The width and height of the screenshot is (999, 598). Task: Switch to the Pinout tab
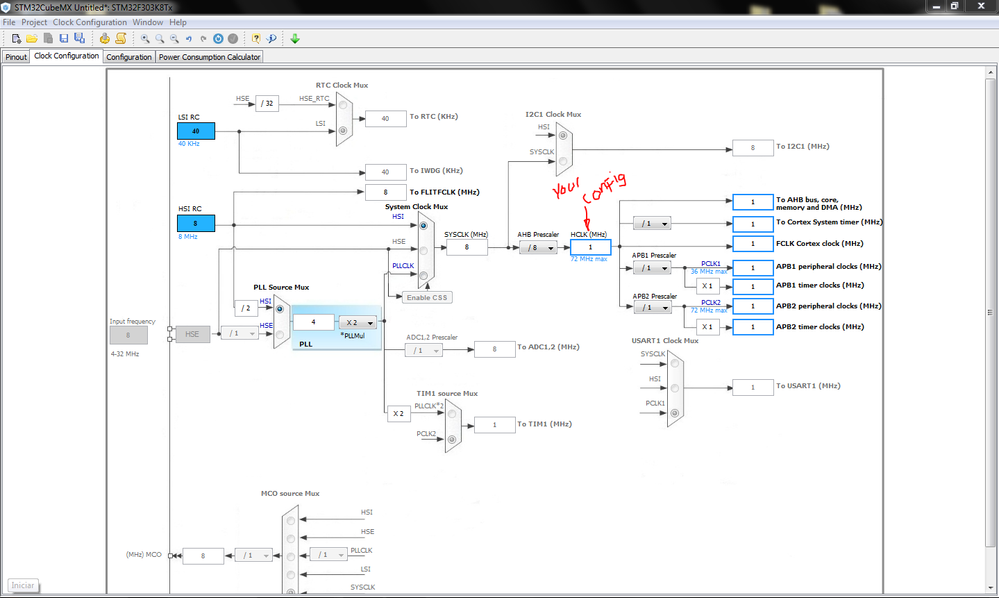(x=16, y=57)
